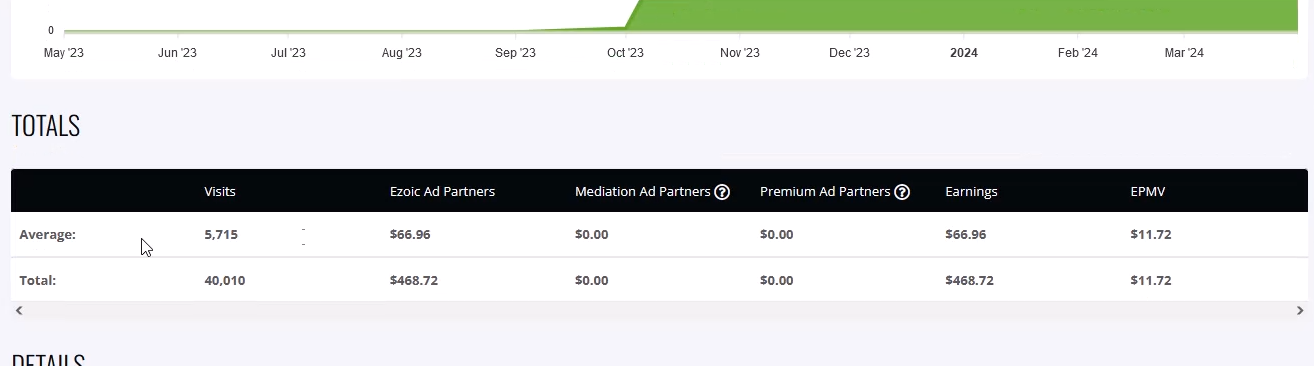Viewport: 1314px width, 366px height.
Task: Click the horizontal scrollbar track below the table
Action: pos(658,311)
